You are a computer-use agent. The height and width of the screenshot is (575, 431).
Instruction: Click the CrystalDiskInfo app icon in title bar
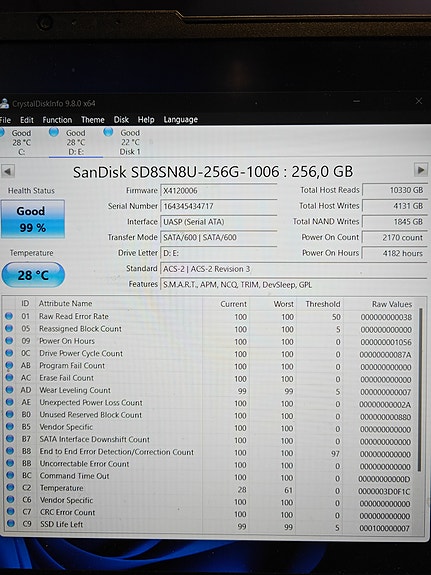4,103
